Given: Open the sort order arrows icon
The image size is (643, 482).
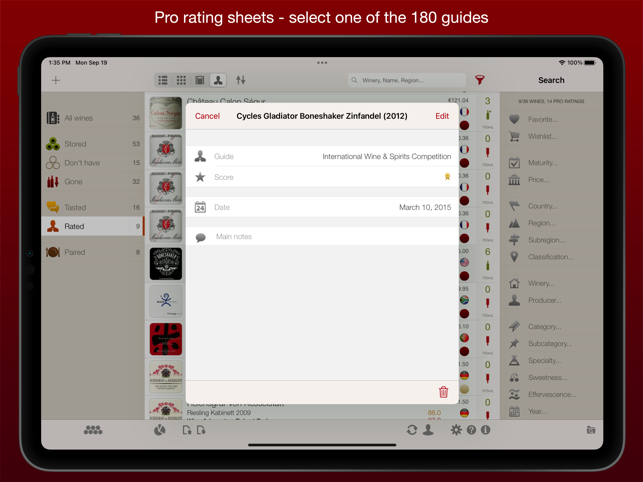Looking at the screenshot, I should [x=241, y=80].
